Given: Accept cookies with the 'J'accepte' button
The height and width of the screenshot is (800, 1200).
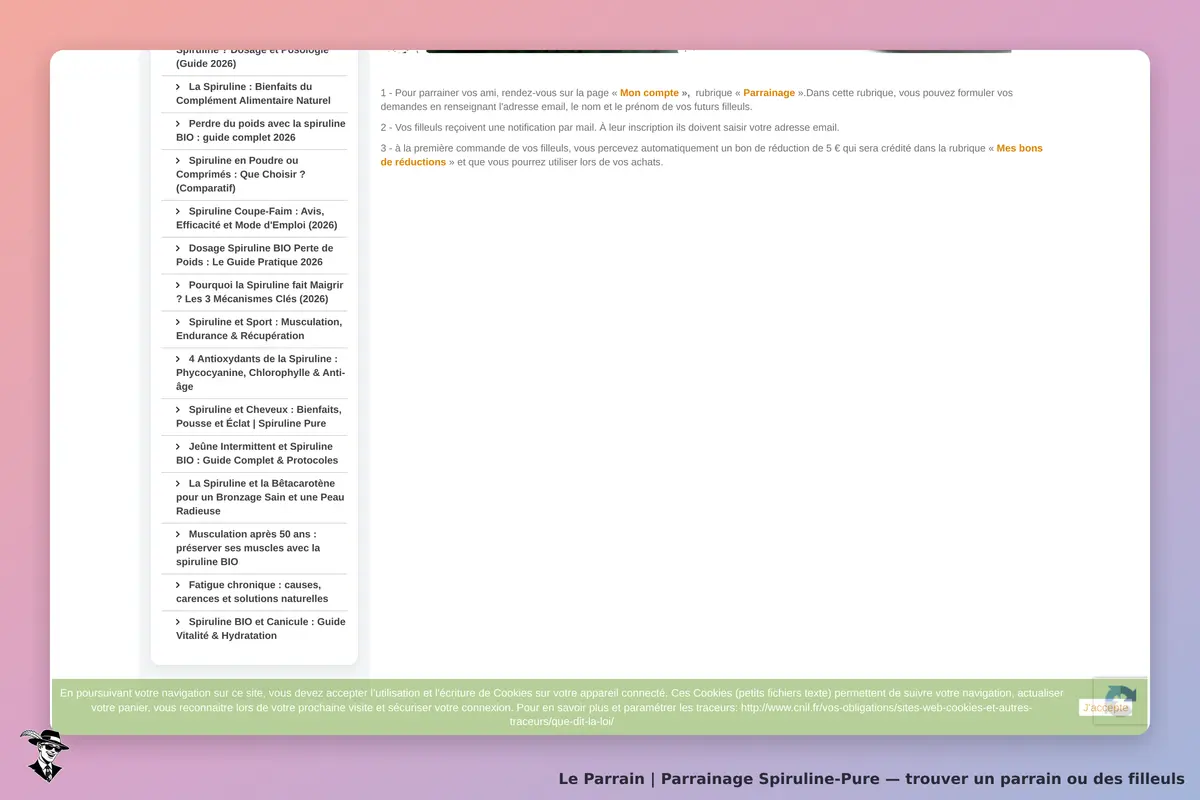Looking at the screenshot, I should [x=1105, y=707].
